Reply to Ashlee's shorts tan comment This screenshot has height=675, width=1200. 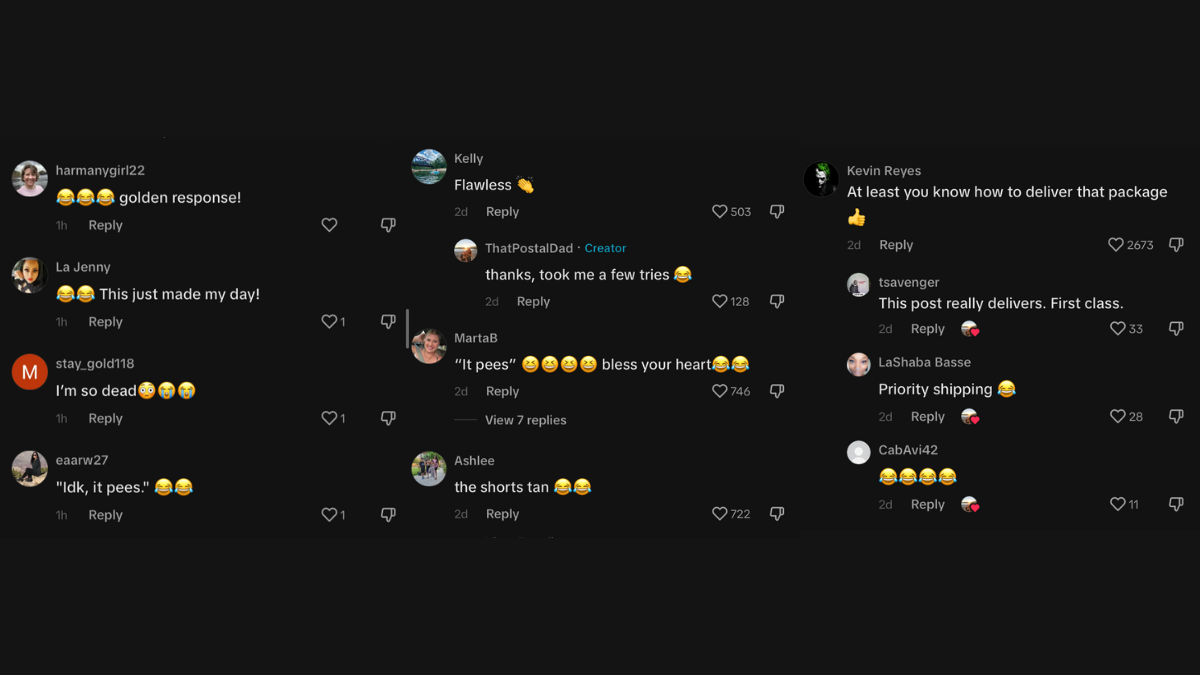(x=502, y=514)
